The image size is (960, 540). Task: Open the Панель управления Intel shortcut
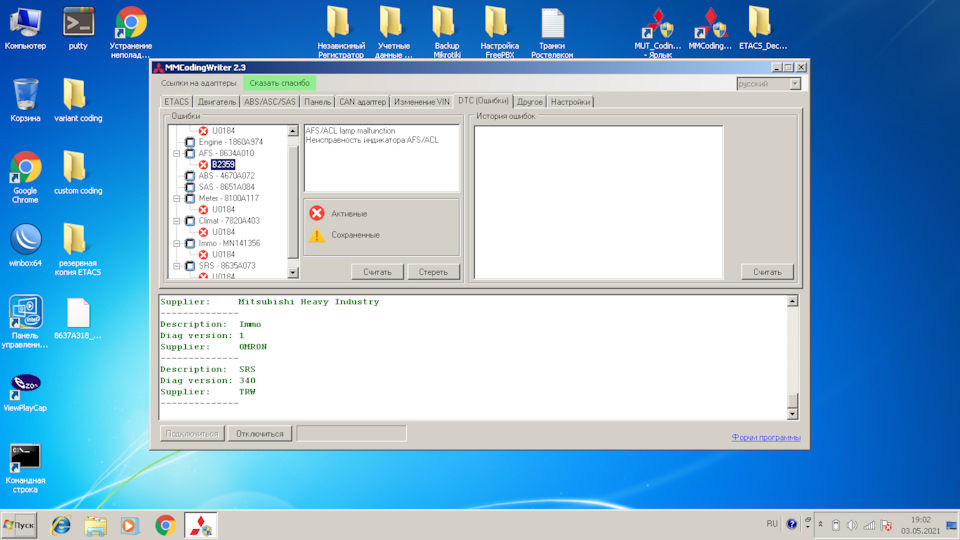(25, 321)
